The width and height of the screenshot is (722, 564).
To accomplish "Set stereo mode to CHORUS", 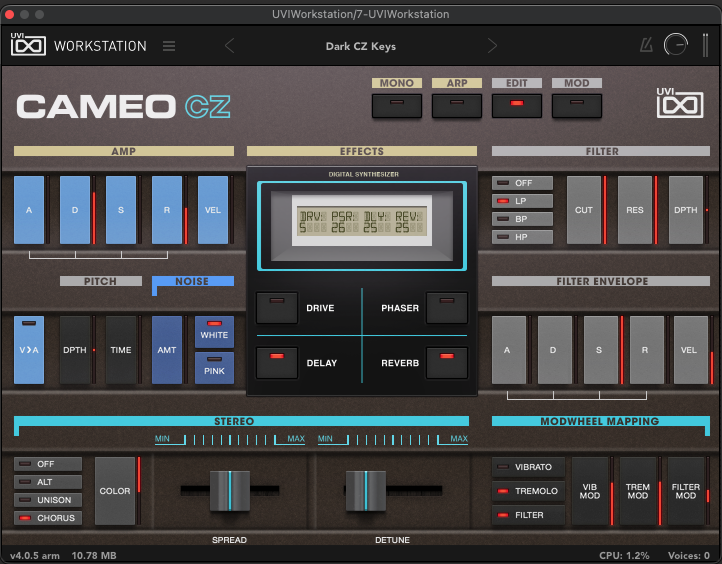I will [48, 518].
